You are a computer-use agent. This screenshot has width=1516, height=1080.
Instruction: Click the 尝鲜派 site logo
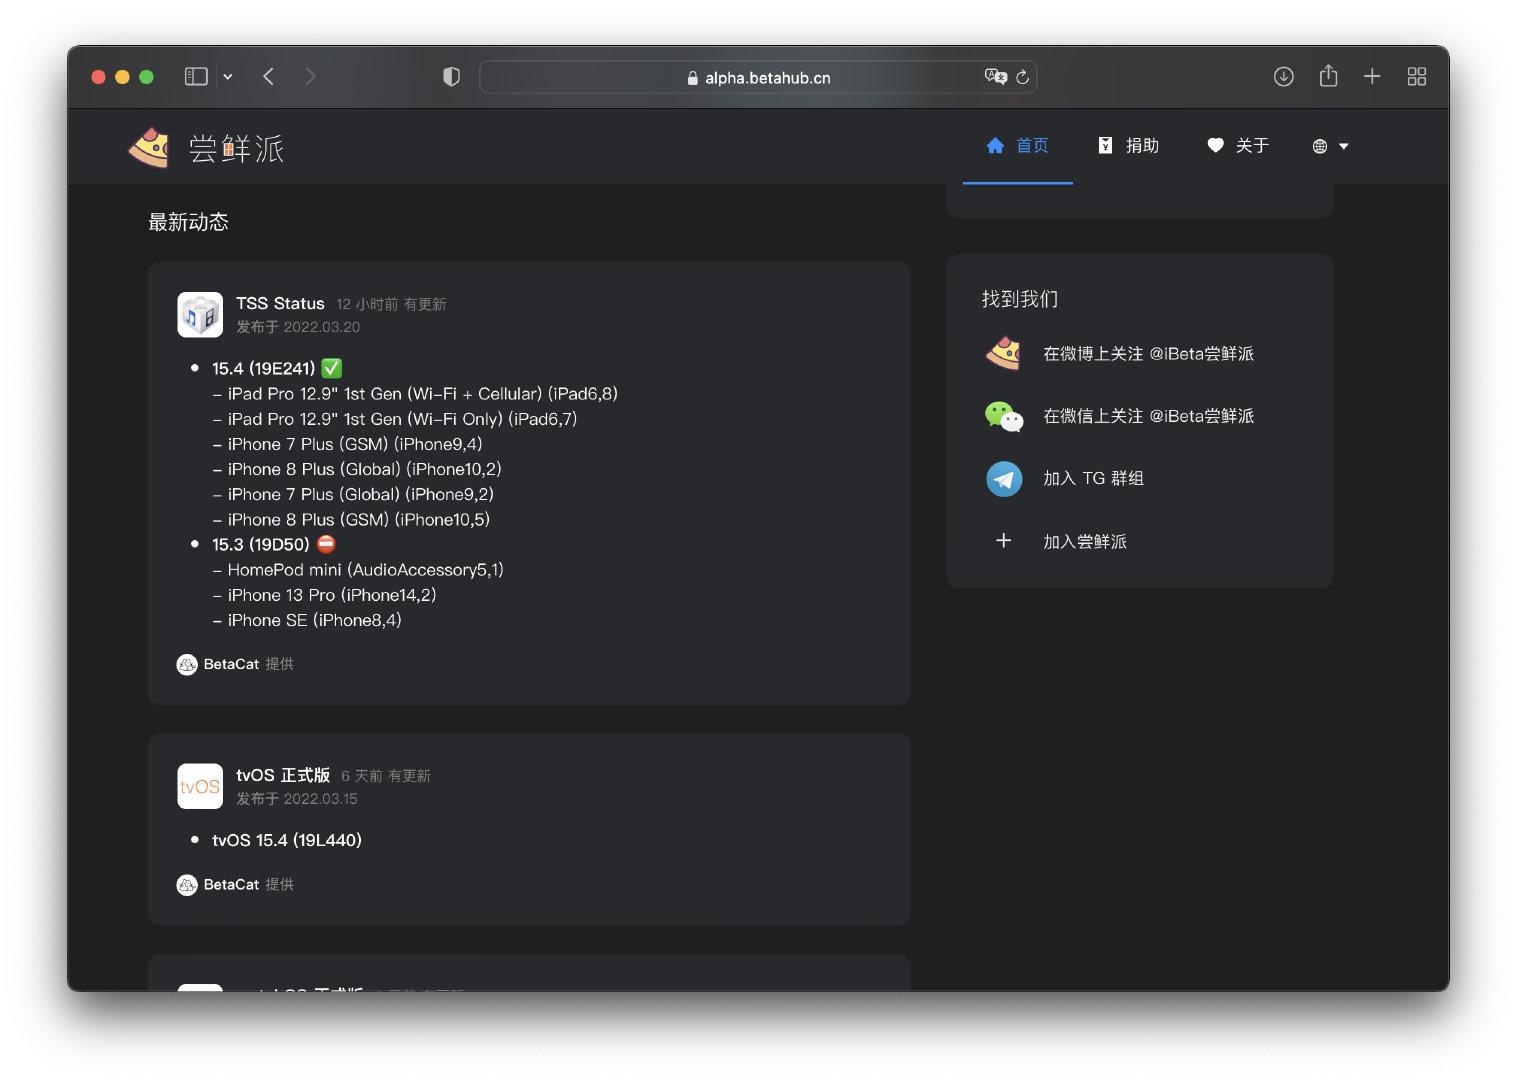tap(208, 148)
